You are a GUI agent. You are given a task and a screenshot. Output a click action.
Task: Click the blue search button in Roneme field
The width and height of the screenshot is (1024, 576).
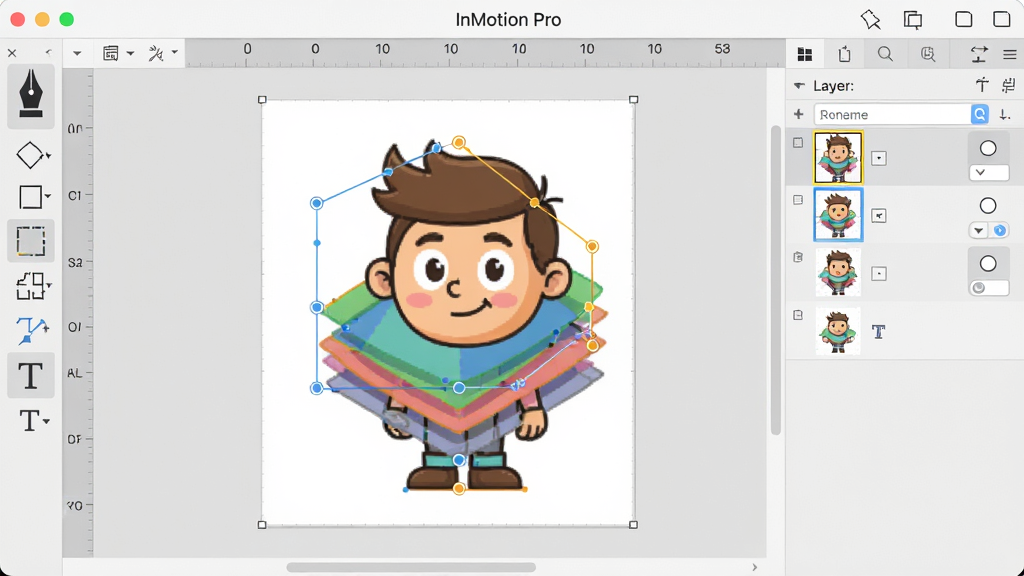(x=980, y=114)
